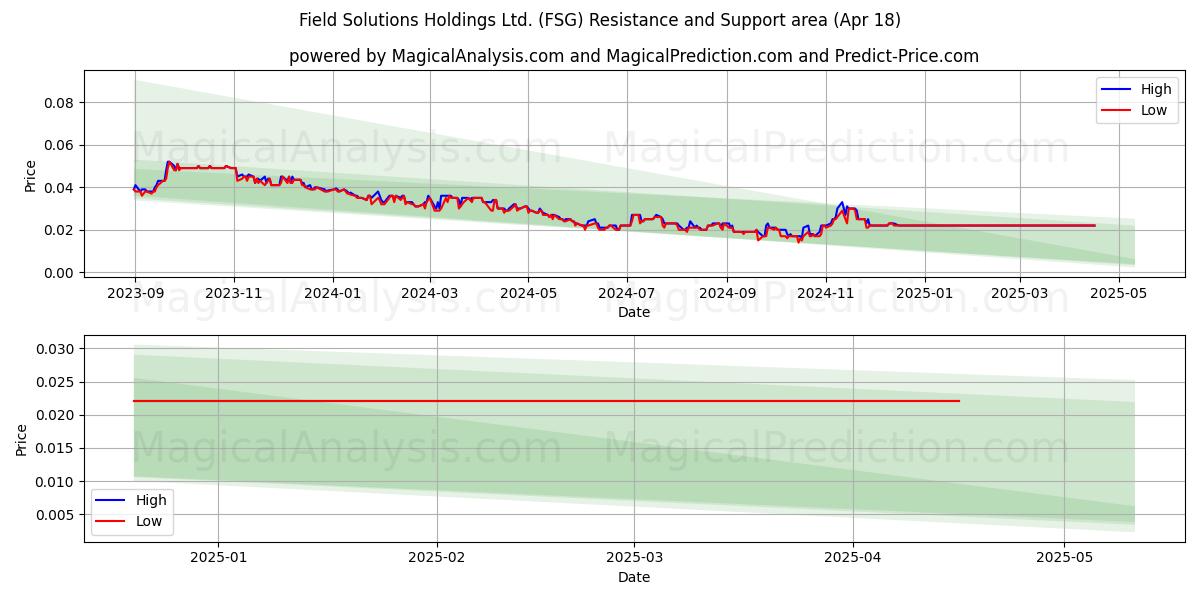The width and height of the screenshot is (1200, 600).
Task: Click the 2024-05 x-axis label
Action: [528, 292]
